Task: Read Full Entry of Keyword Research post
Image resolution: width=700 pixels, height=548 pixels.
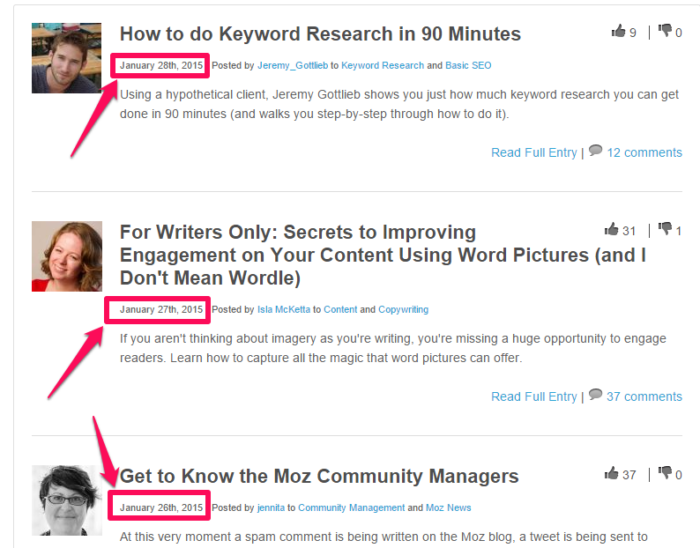Action: [x=534, y=153]
